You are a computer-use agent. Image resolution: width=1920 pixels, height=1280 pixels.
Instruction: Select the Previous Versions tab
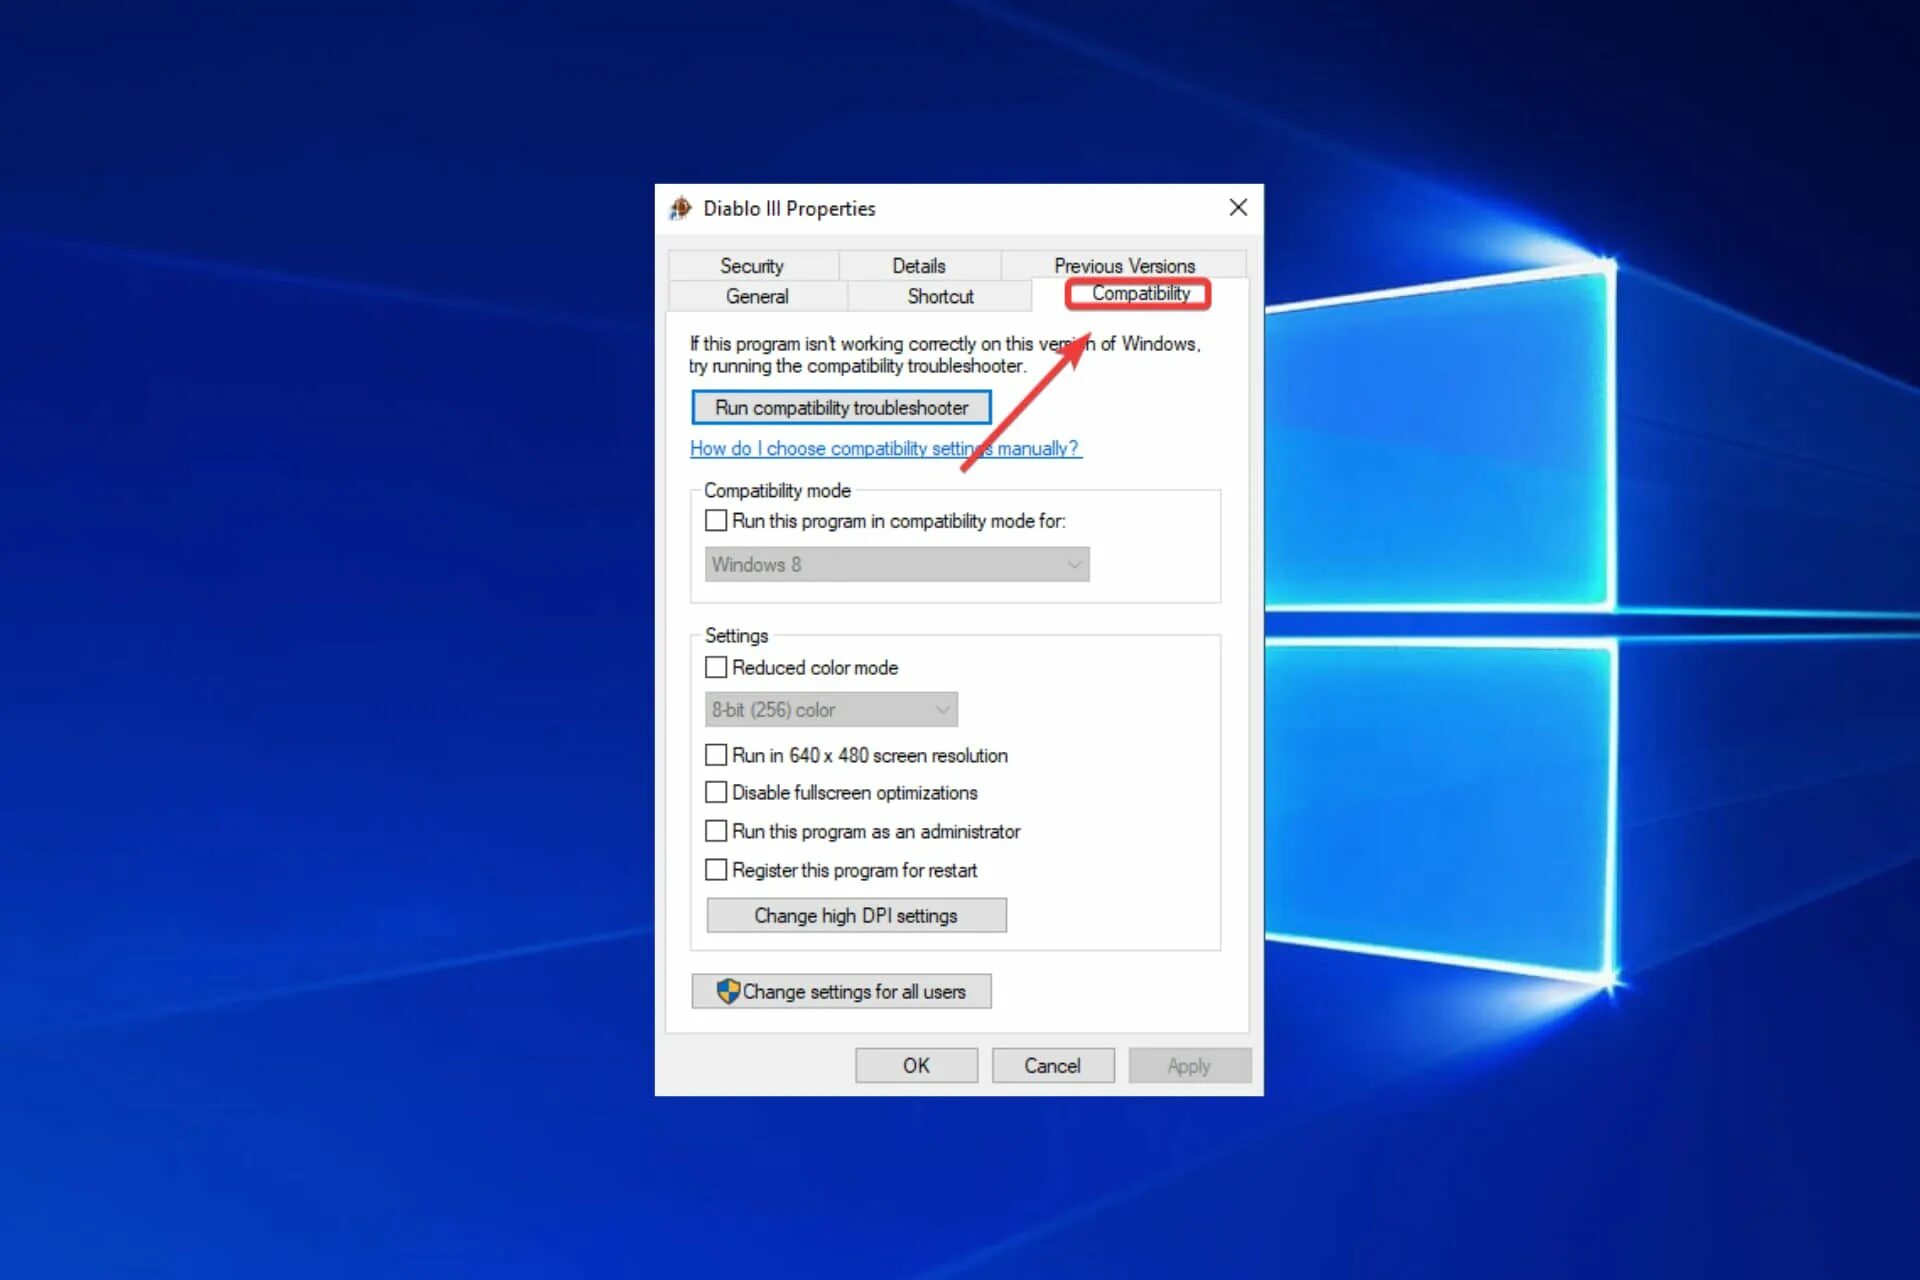pos(1124,266)
